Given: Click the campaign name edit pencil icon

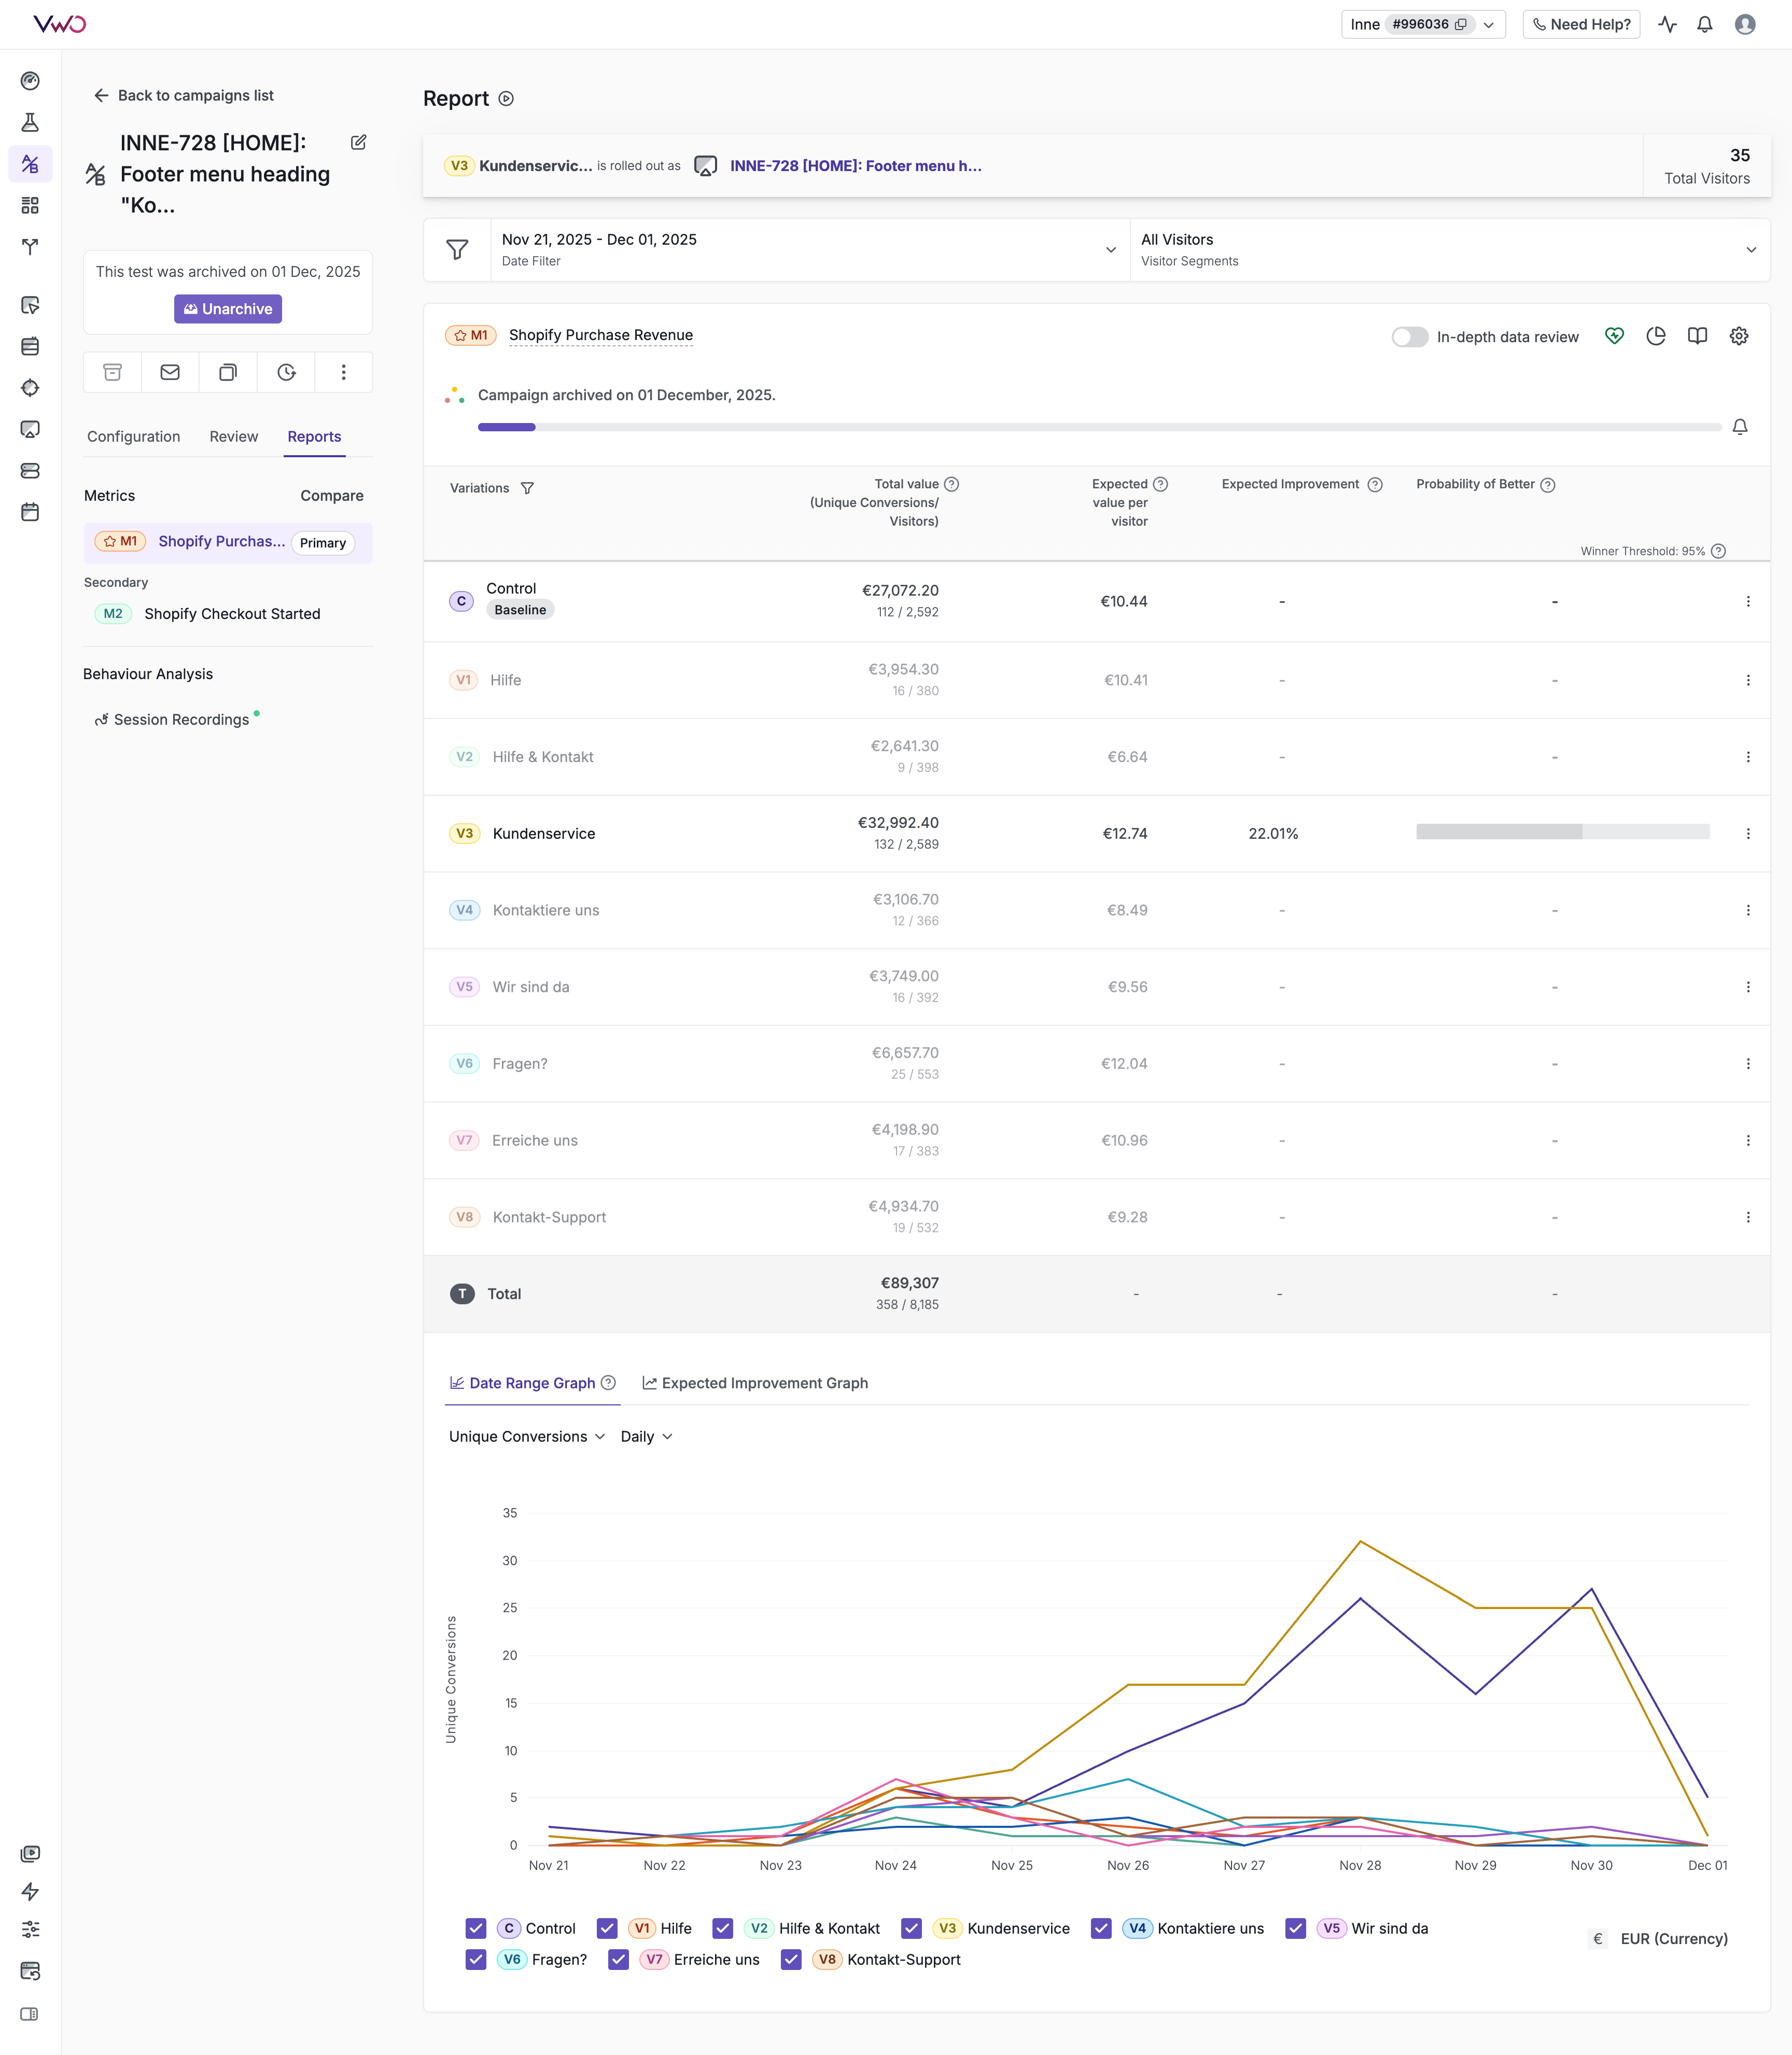Looking at the screenshot, I should click(x=358, y=142).
